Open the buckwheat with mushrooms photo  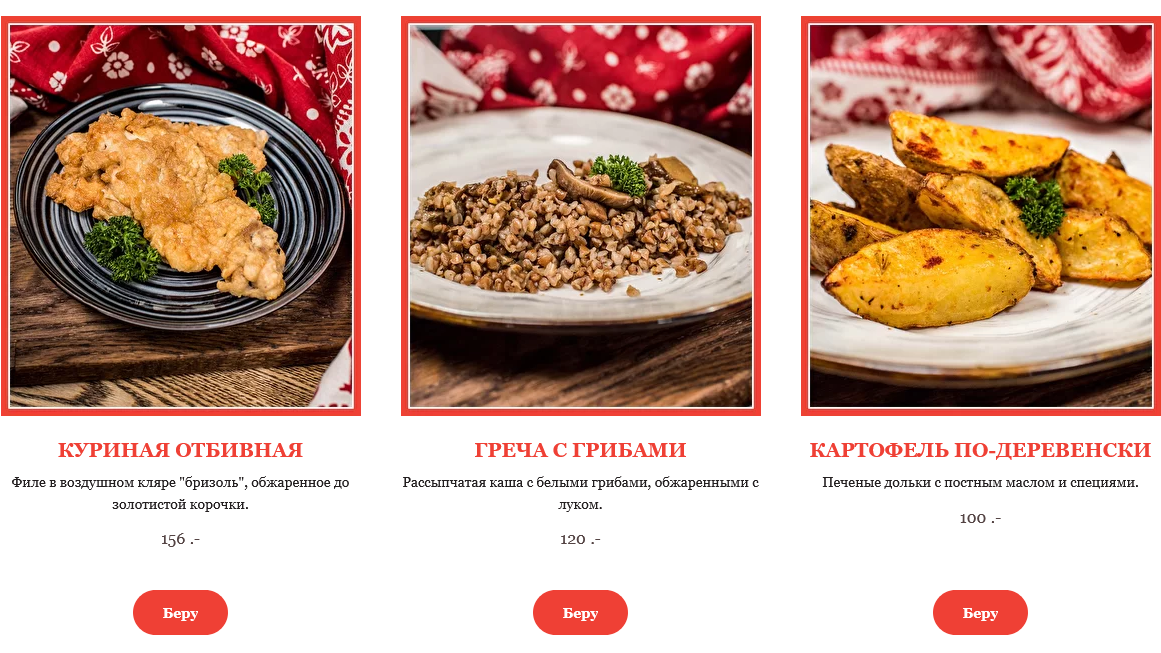pyautogui.click(x=580, y=215)
